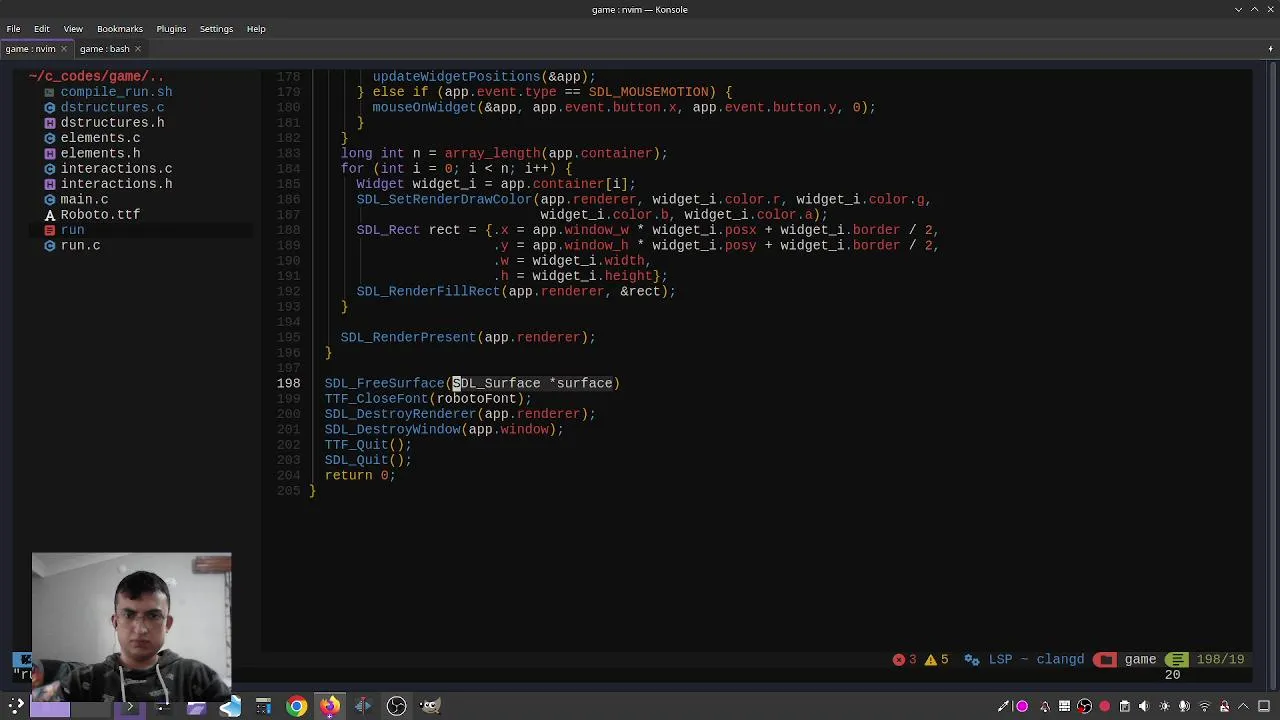Click the font icon beside Roboto.ttf
Viewport: 1280px width, 720px height.
pyautogui.click(x=50, y=215)
